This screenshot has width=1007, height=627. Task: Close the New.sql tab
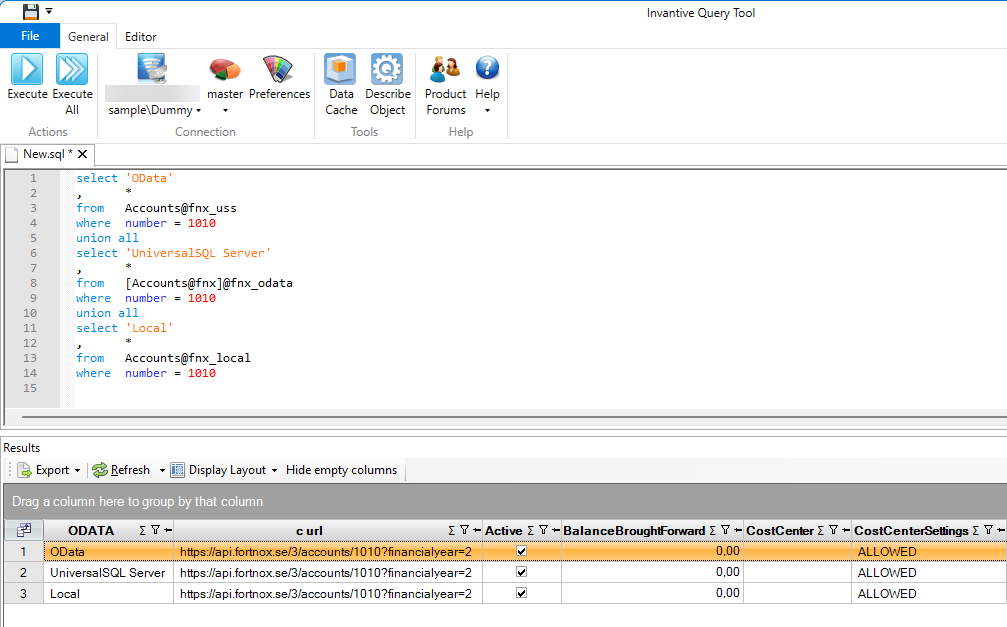tap(83, 154)
